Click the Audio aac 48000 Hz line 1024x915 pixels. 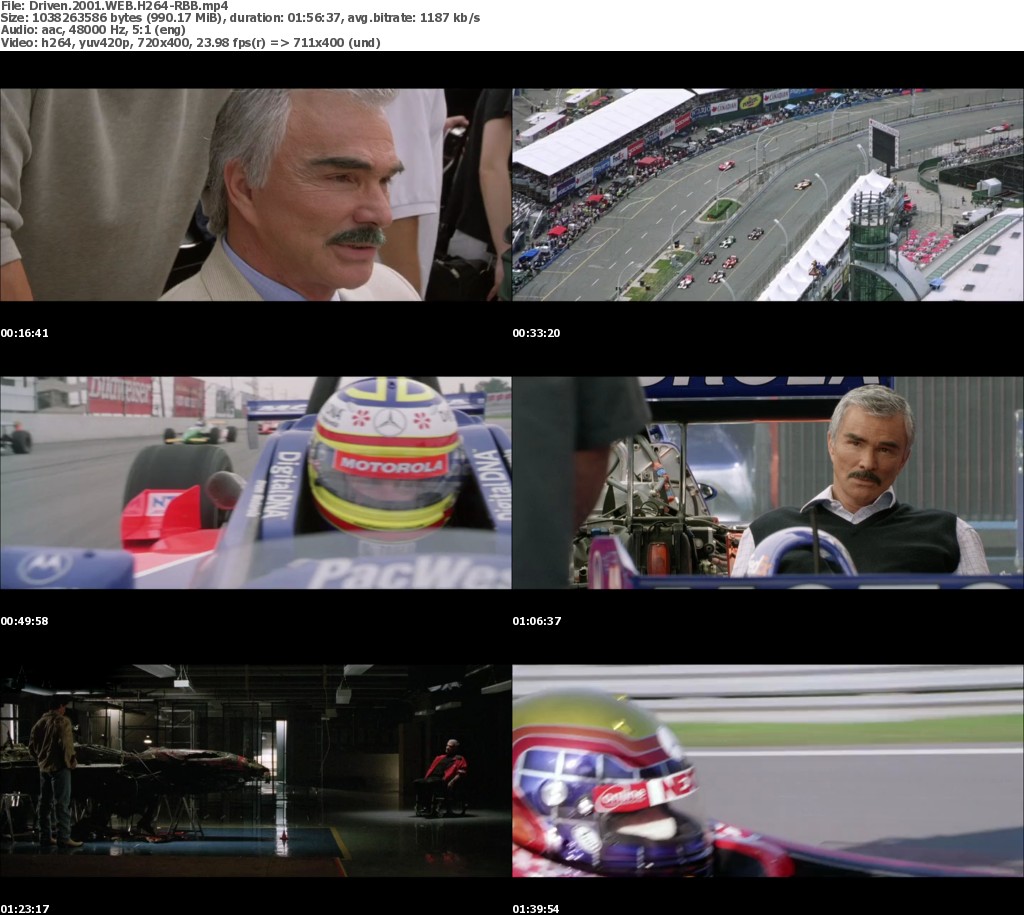click(93, 29)
